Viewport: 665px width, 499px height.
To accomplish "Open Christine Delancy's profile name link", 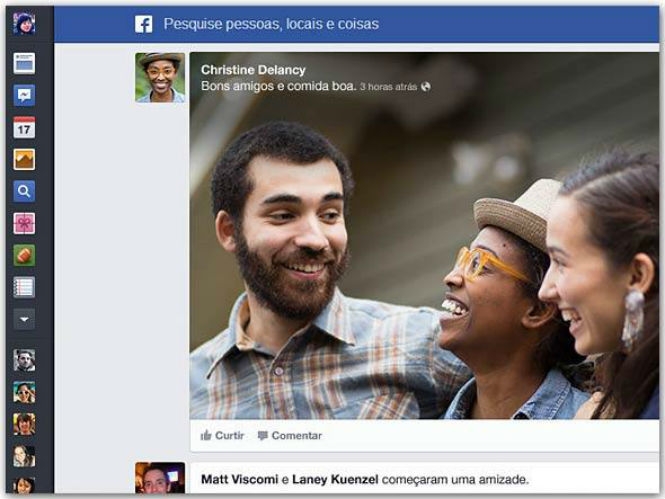I will [x=253, y=70].
